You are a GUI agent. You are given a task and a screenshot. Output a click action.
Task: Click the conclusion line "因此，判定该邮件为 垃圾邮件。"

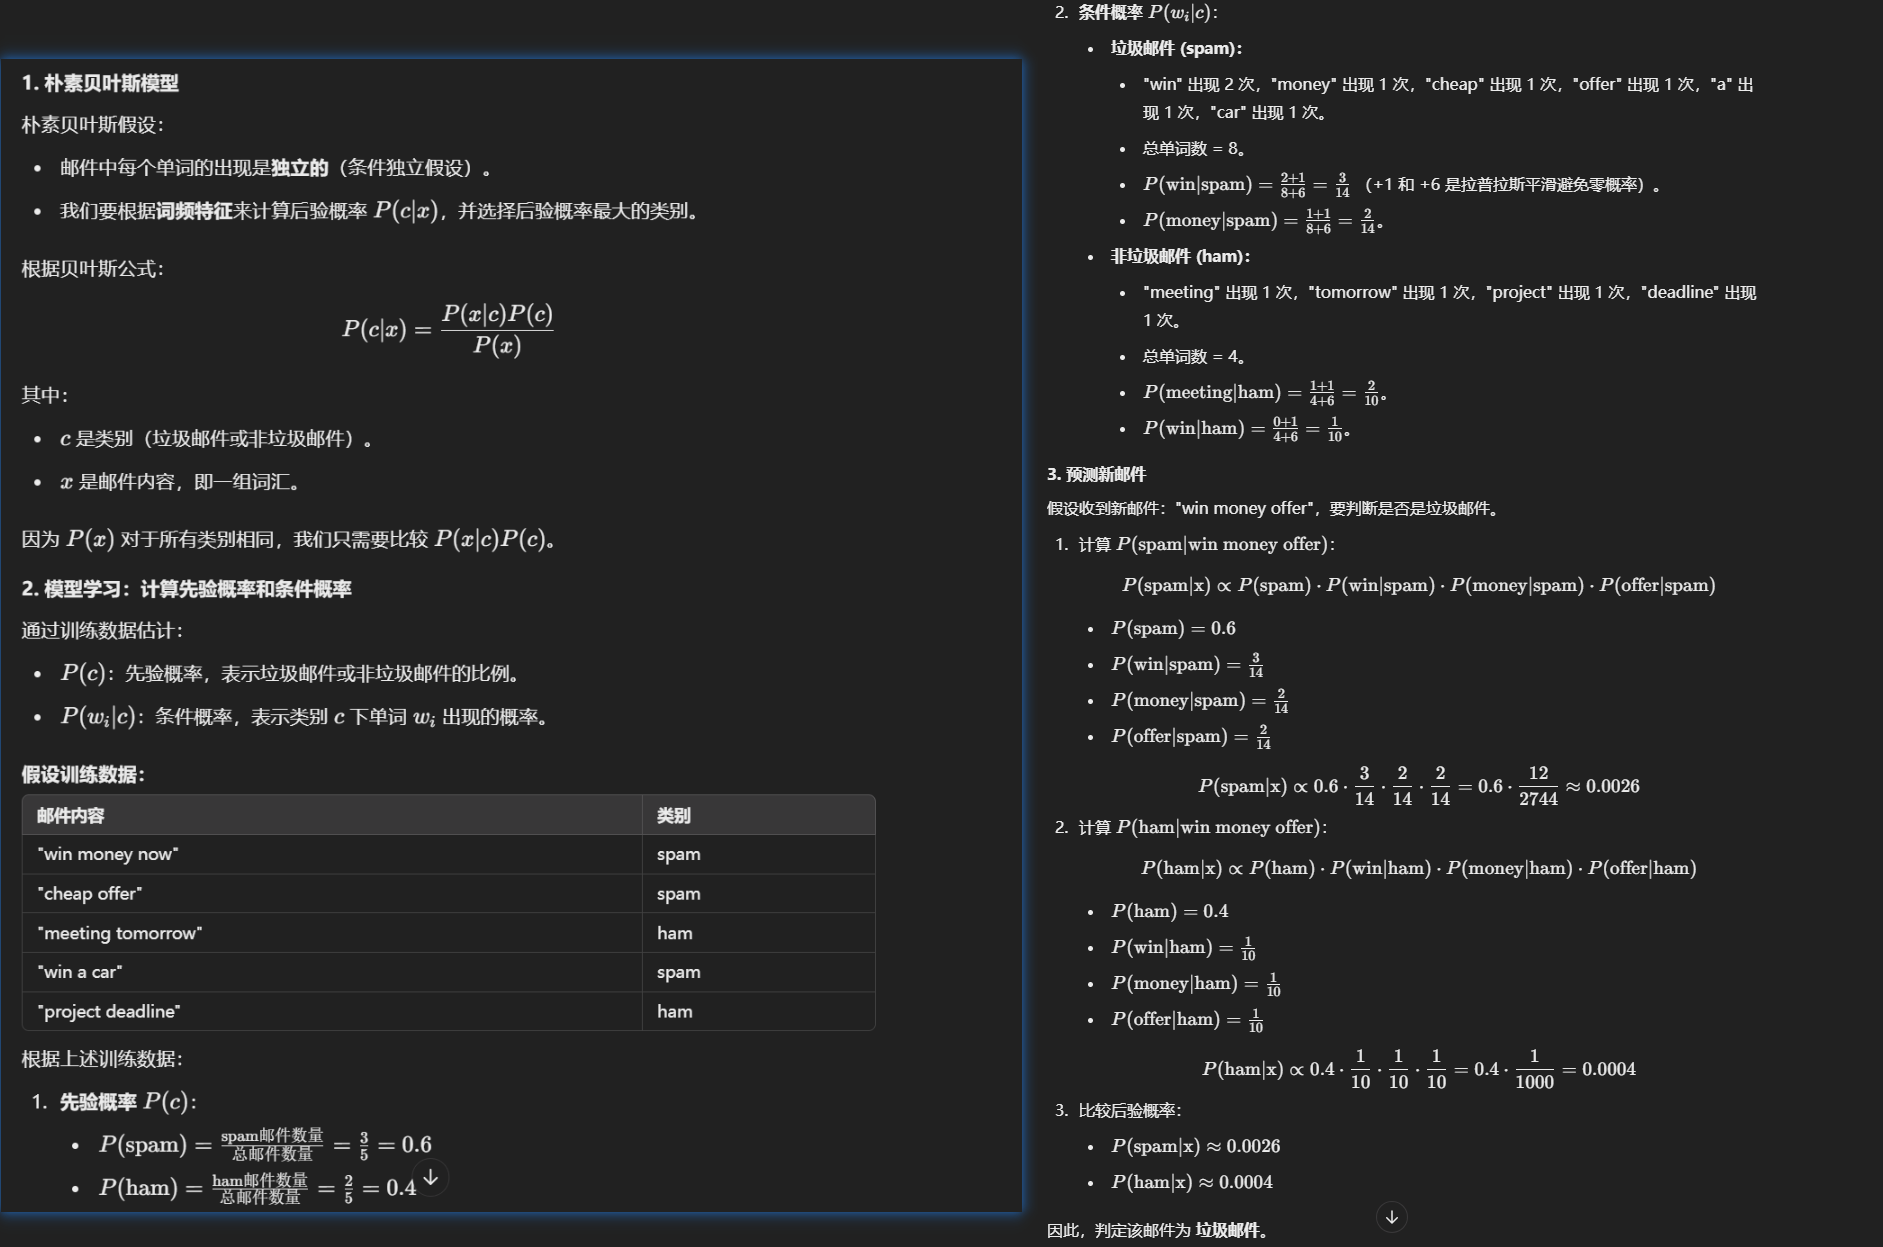tap(1158, 1230)
